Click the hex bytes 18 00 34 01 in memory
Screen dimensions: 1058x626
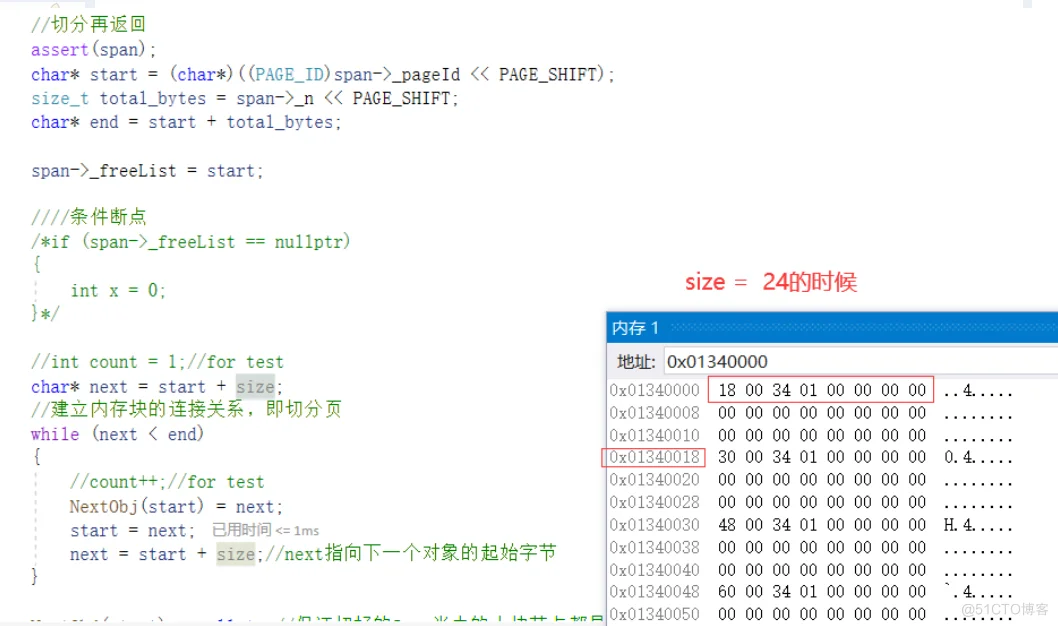click(767, 391)
